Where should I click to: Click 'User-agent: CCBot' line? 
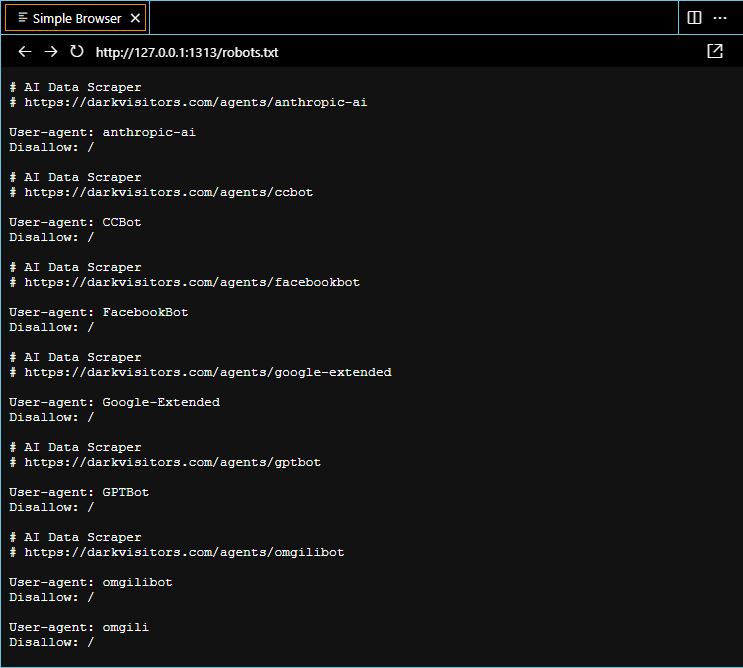75,222
